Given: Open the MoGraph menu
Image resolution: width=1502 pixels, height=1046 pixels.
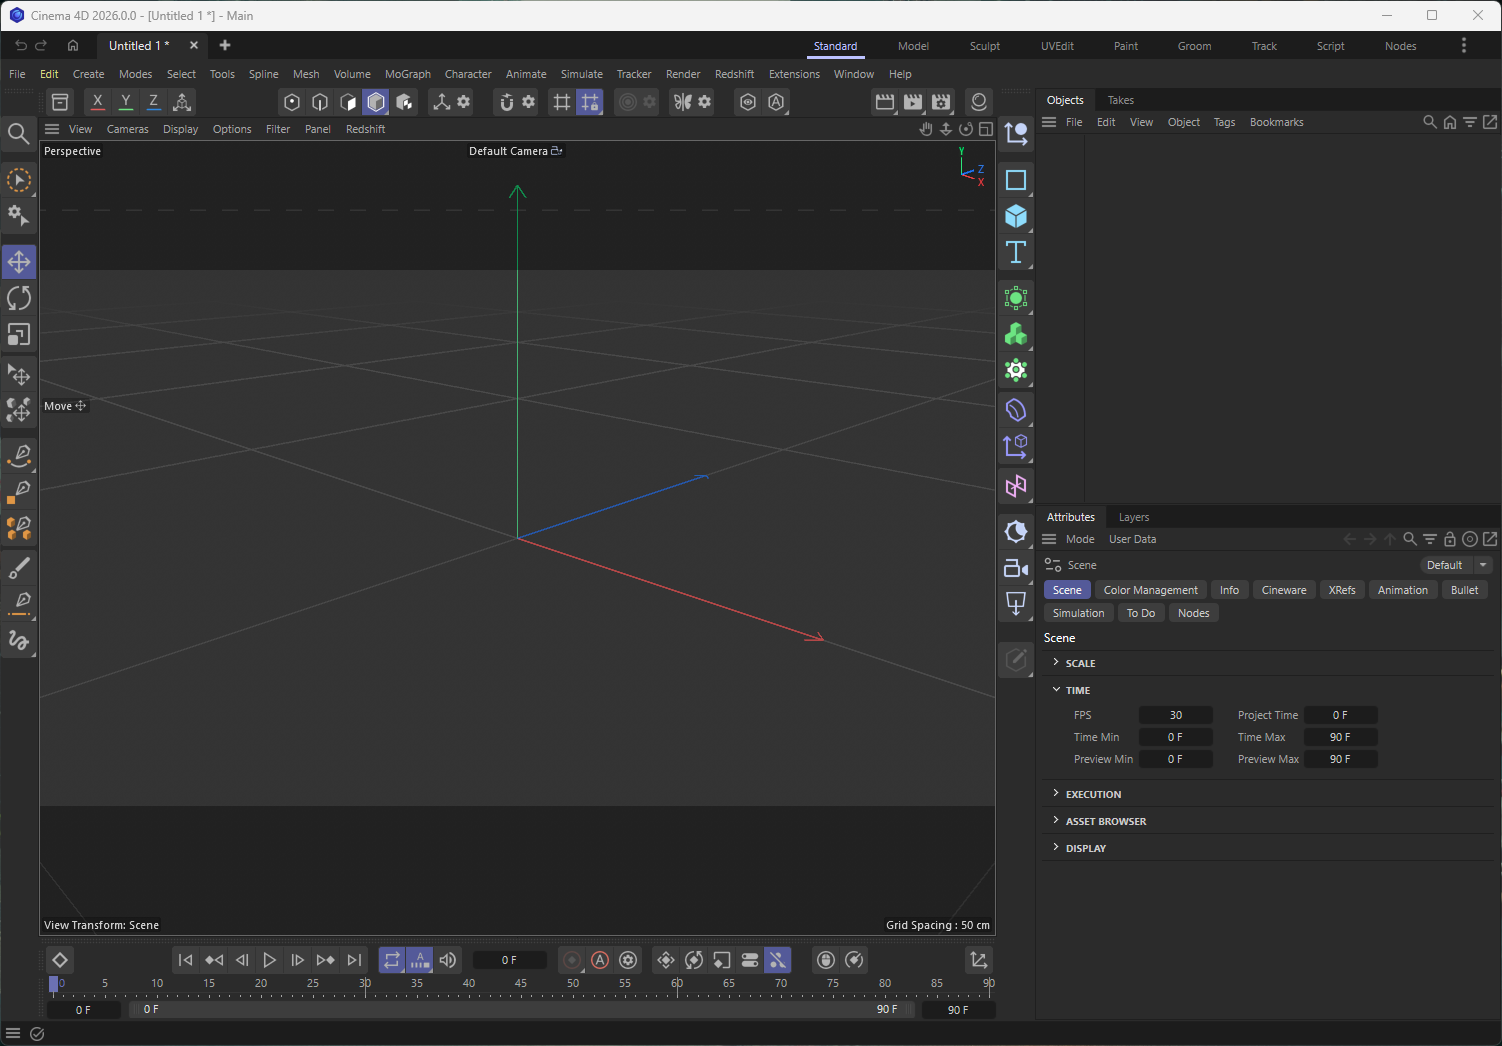Looking at the screenshot, I should (x=408, y=74).
